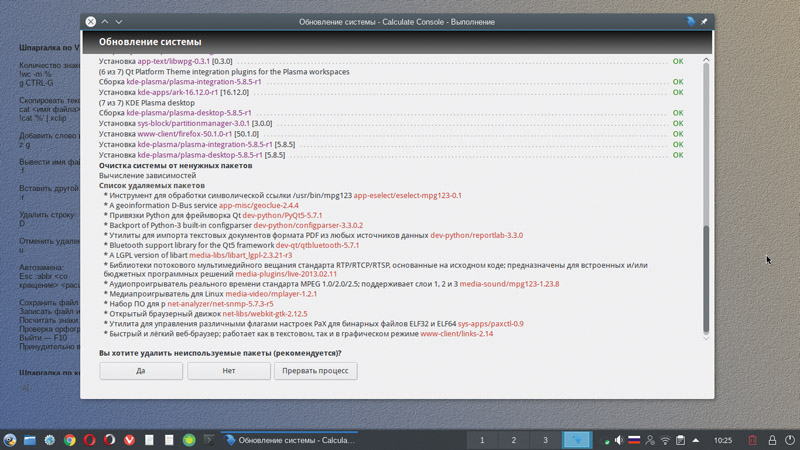Open the power/shutdown icon
Image resolution: width=800 pixels, height=450 pixels.
790,440
